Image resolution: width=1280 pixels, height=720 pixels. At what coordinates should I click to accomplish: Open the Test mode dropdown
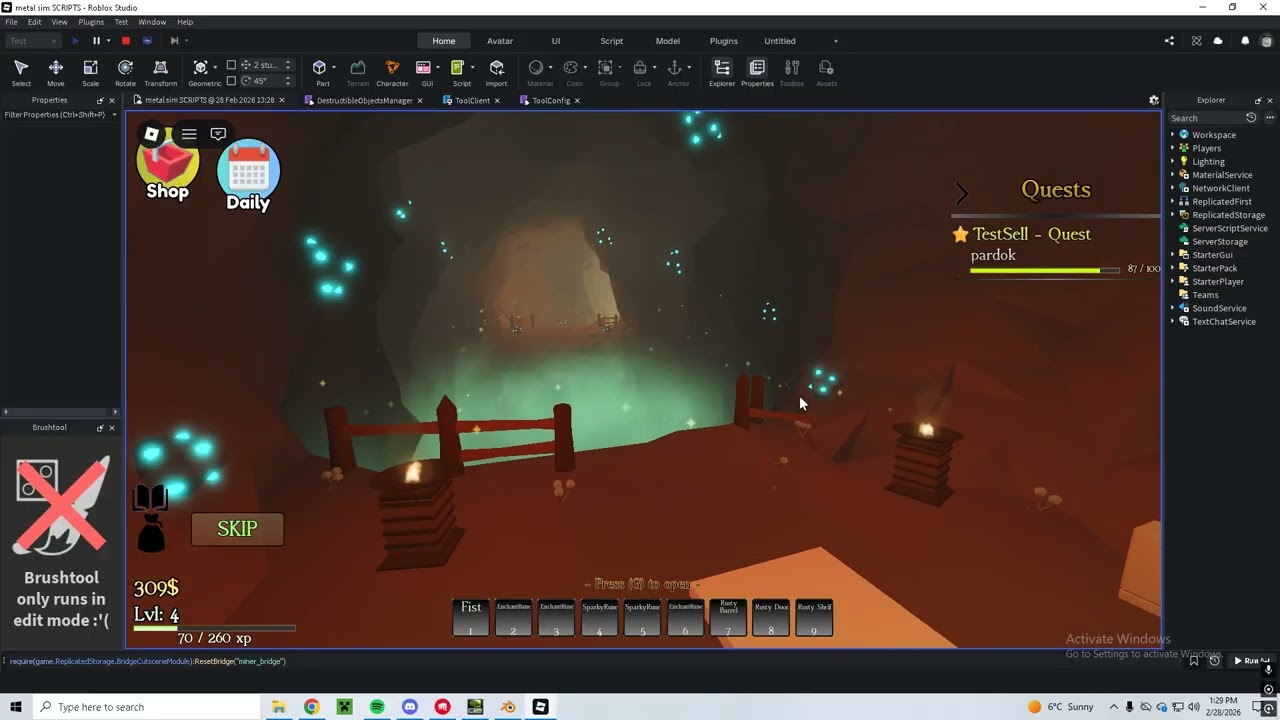(34, 41)
